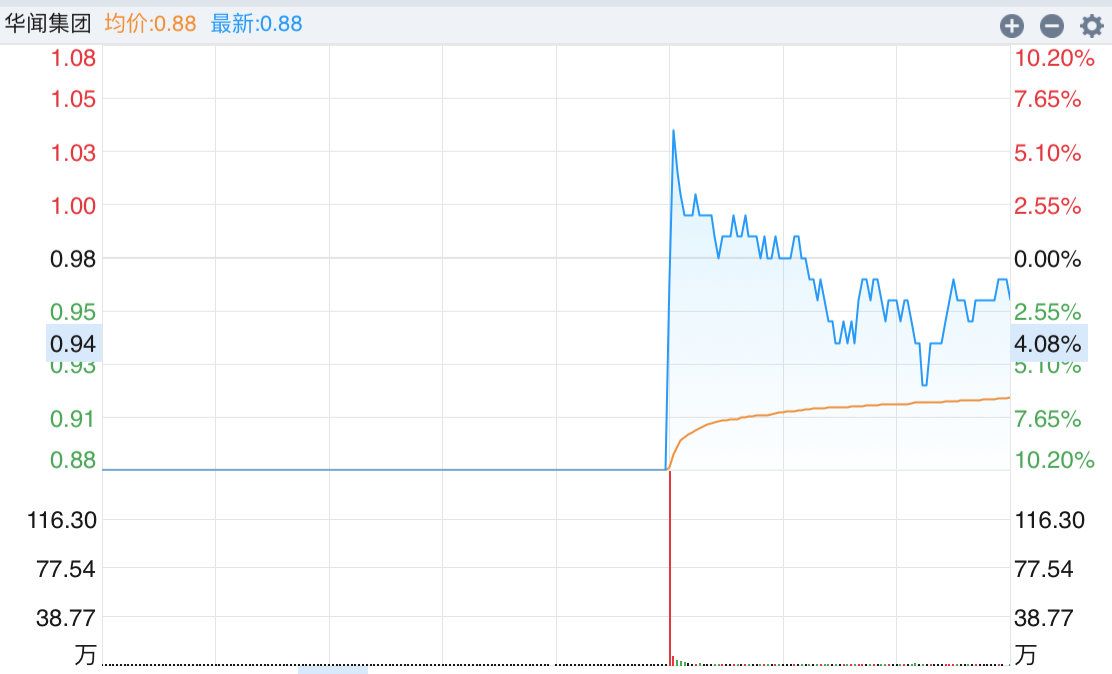Image resolution: width=1112 pixels, height=674 pixels.
Task: Click the highlighted time marker on bottom axis
Action: tap(333, 668)
